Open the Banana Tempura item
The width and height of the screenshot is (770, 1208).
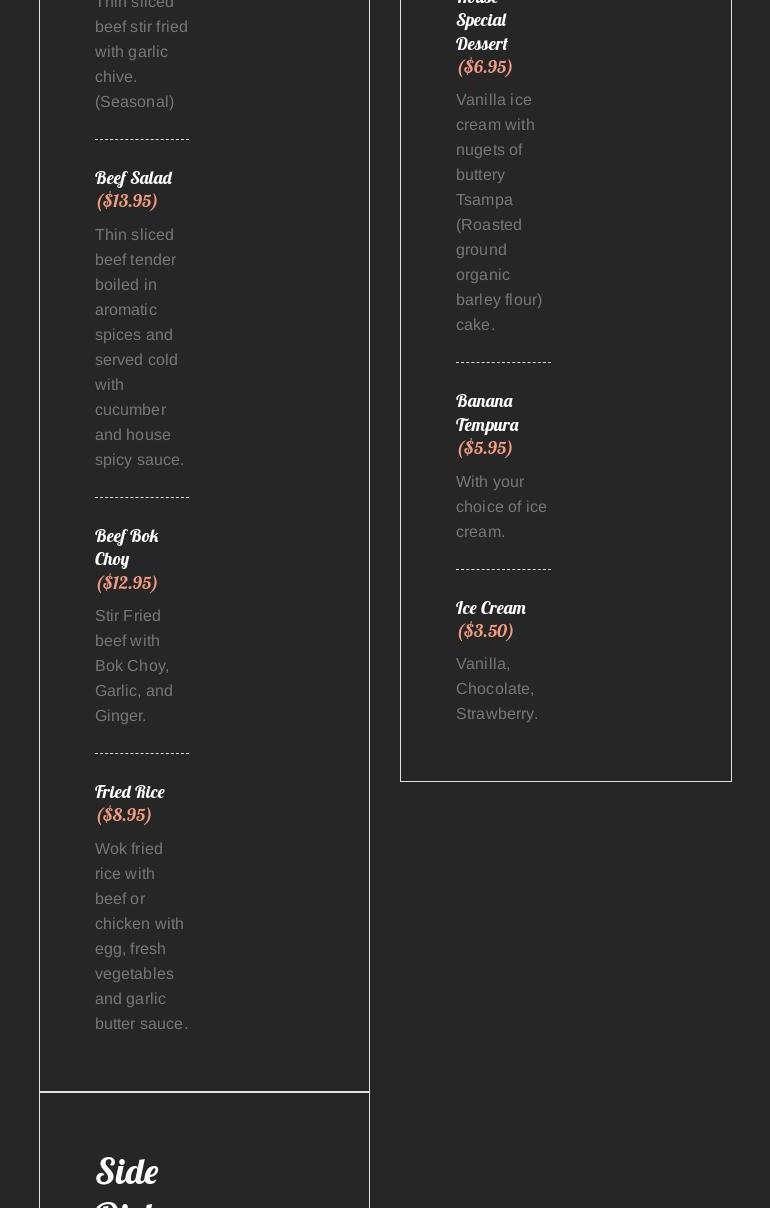[x=487, y=412]
